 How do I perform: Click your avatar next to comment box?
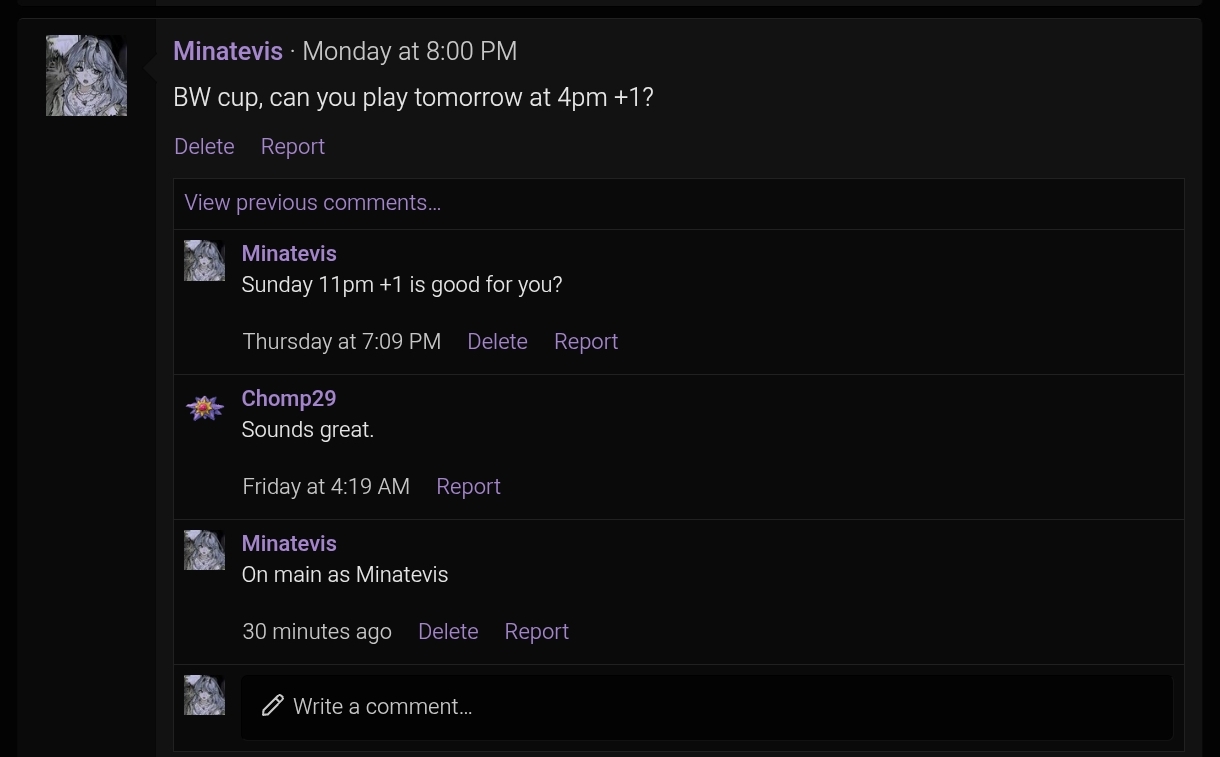pos(204,695)
